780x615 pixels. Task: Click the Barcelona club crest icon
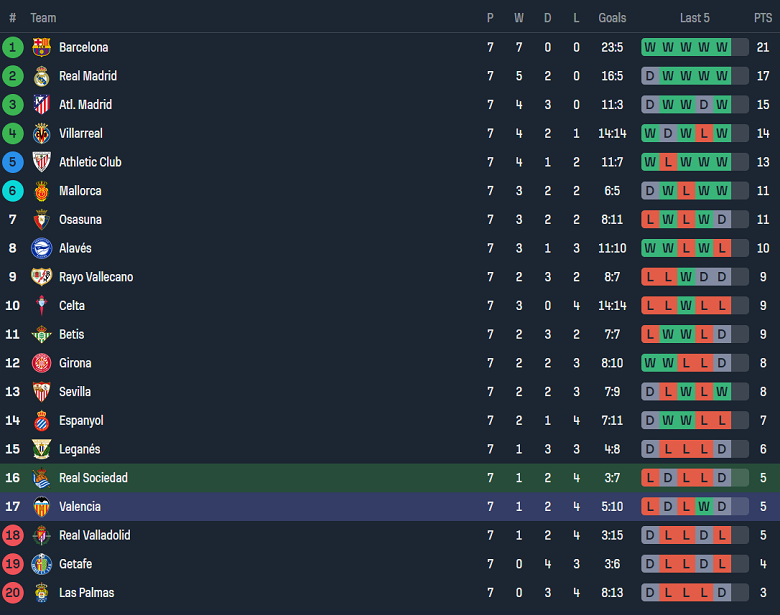point(41,47)
